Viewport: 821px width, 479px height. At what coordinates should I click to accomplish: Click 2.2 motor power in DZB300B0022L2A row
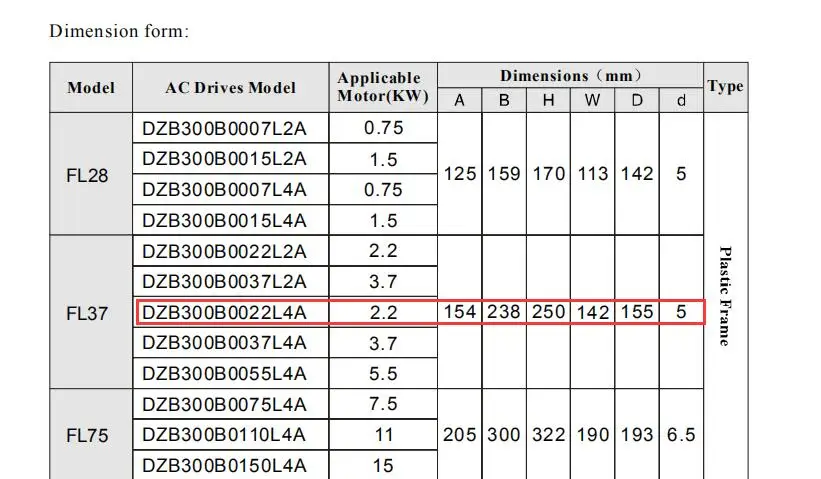(x=383, y=251)
